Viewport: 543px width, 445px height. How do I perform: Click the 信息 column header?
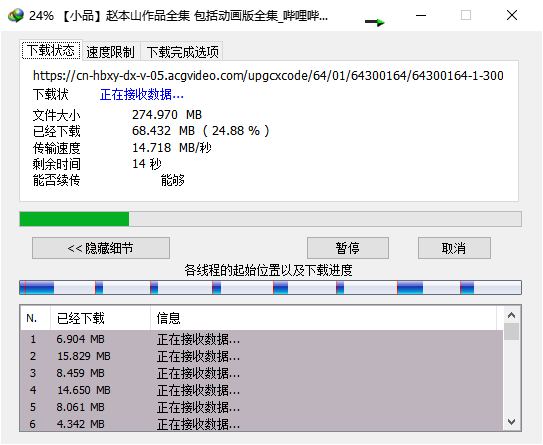coord(323,318)
